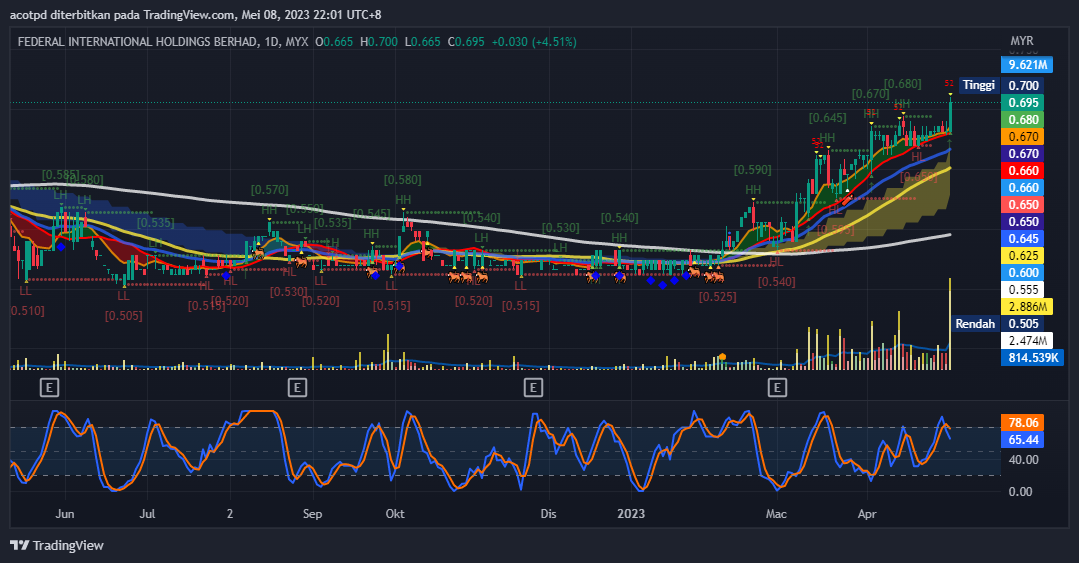Click the open value O0.665
This screenshot has width=1079, height=563.
click(334, 42)
